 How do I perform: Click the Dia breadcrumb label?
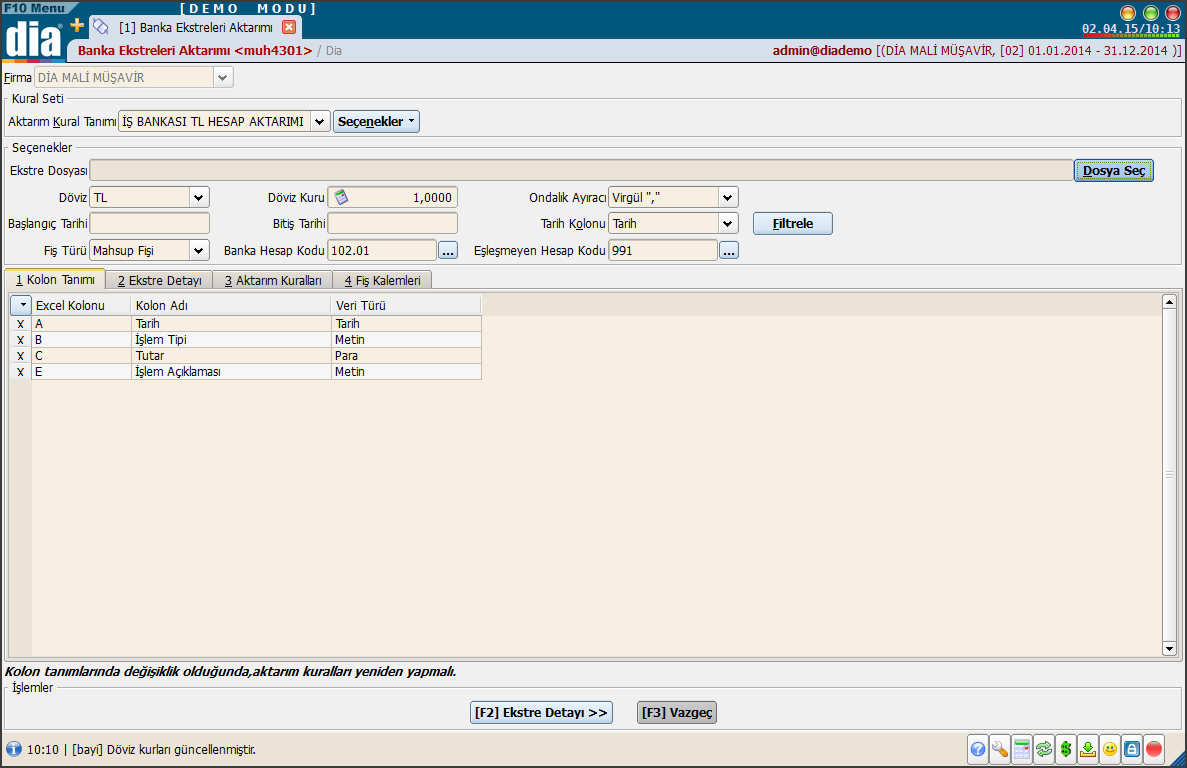[x=334, y=51]
